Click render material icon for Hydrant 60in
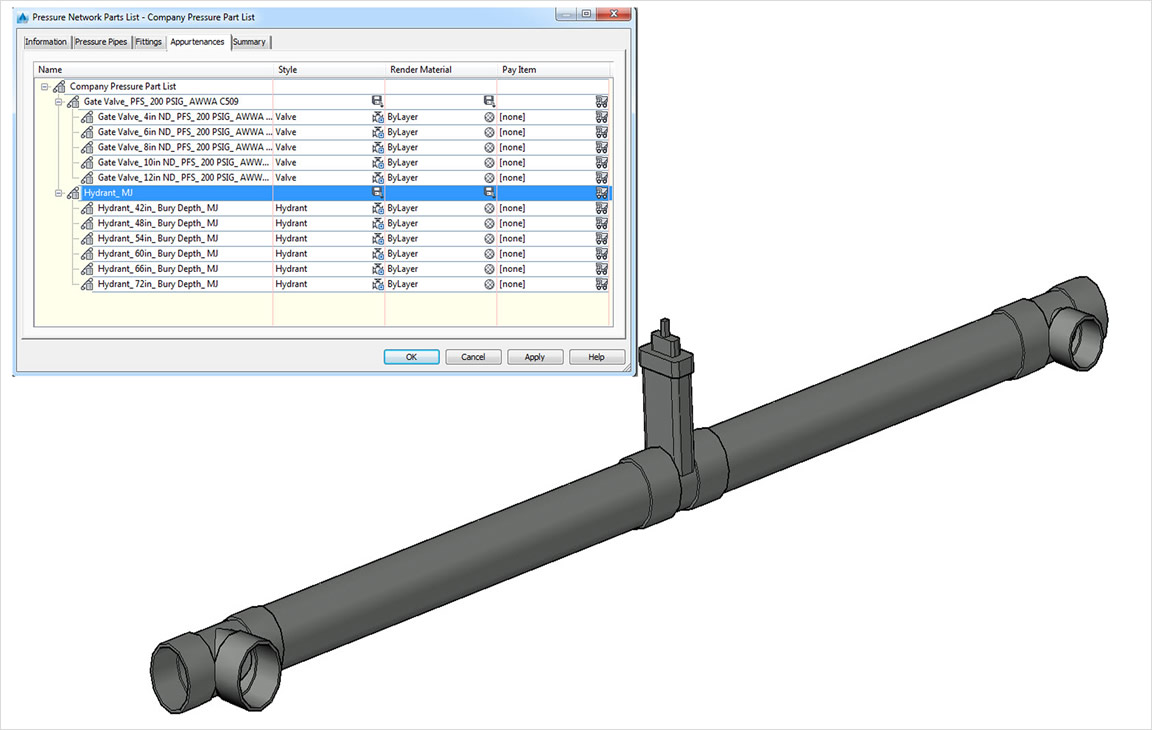This screenshot has width=1152, height=730. point(489,254)
